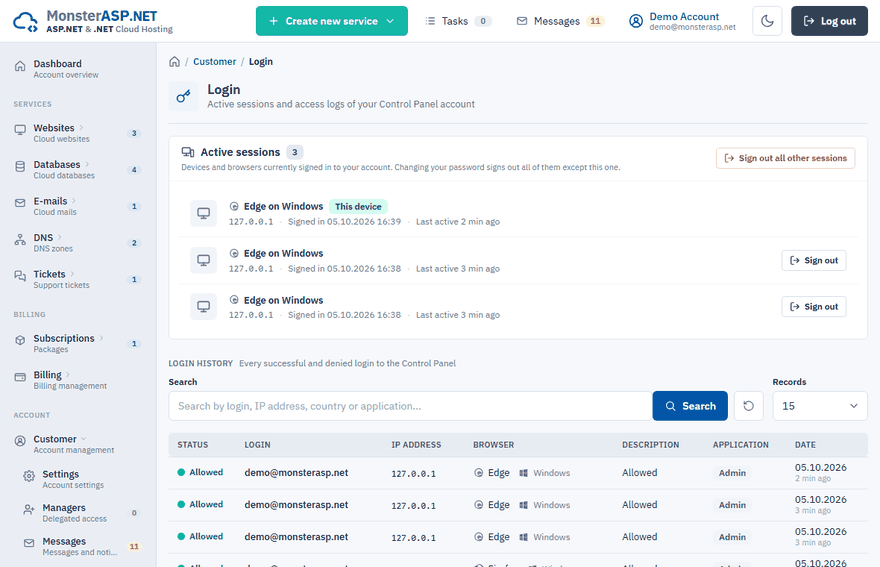Sign out all other sessions
Image resolution: width=880 pixels, height=567 pixels.
(786, 158)
